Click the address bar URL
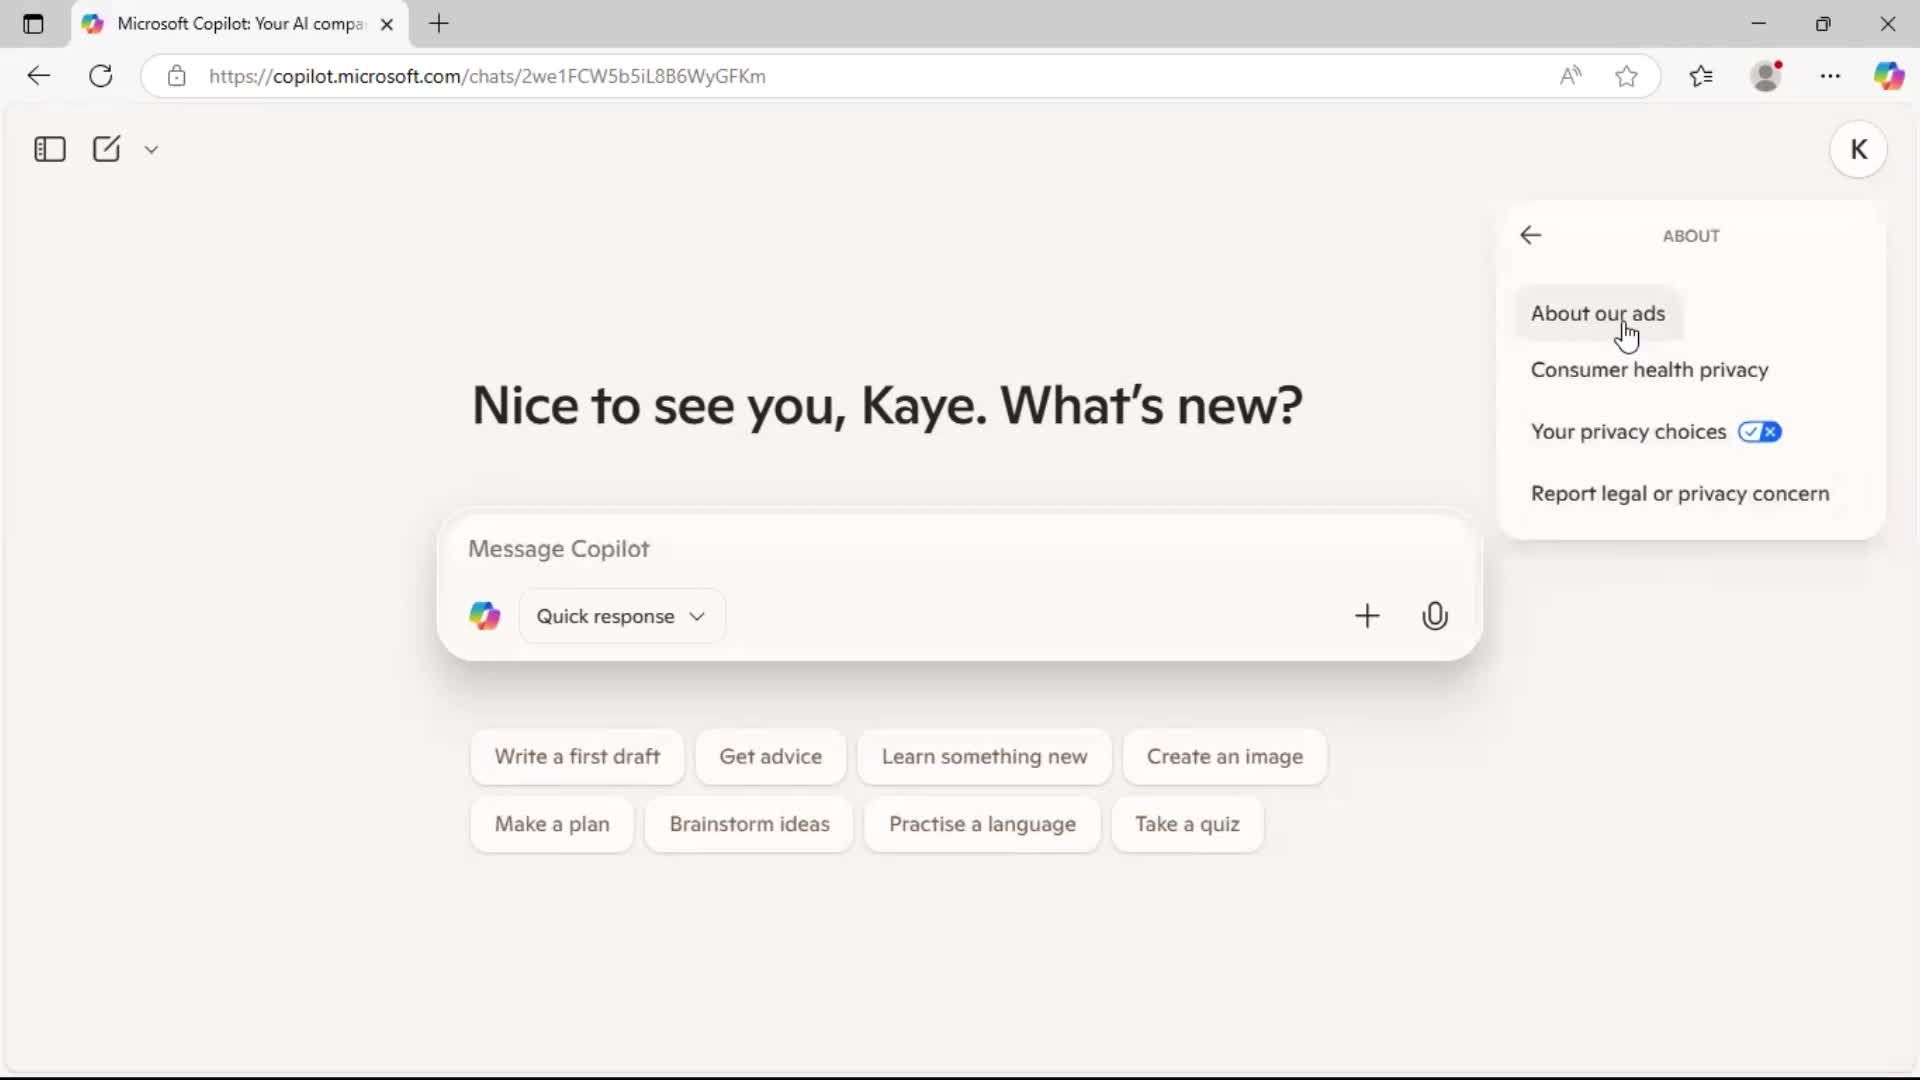This screenshot has width=1920, height=1080. tap(487, 76)
